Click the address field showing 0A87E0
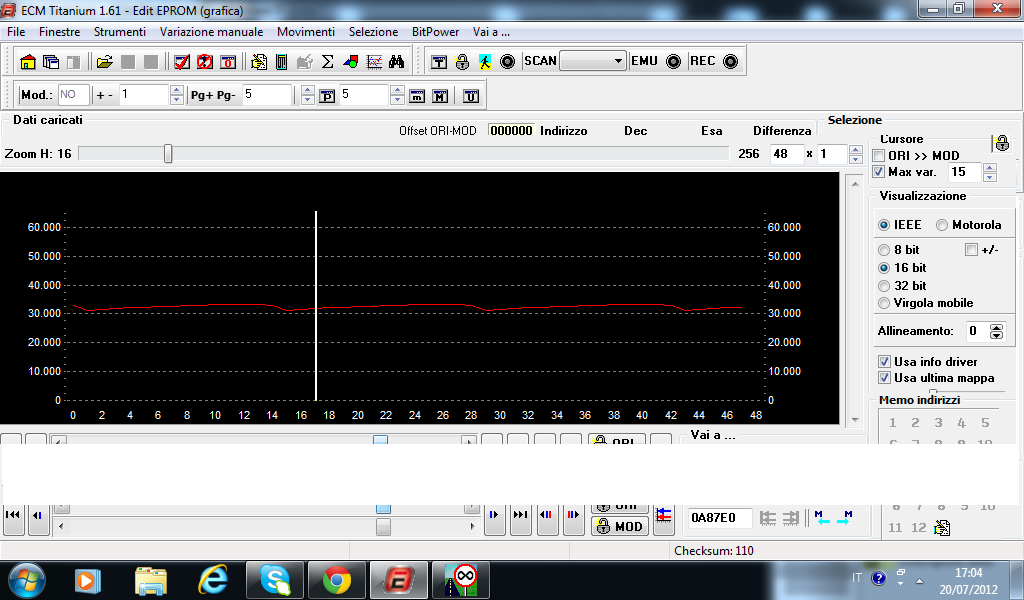The width and height of the screenshot is (1024, 600). coord(720,518)
